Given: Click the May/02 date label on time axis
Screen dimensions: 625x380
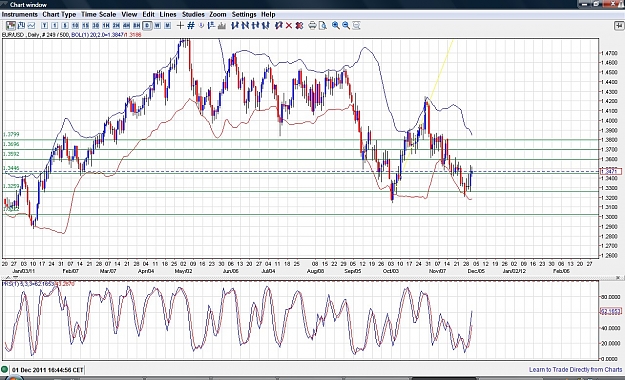Looking at the screenshot, I should pyautogui.click(x=183, y=271).
